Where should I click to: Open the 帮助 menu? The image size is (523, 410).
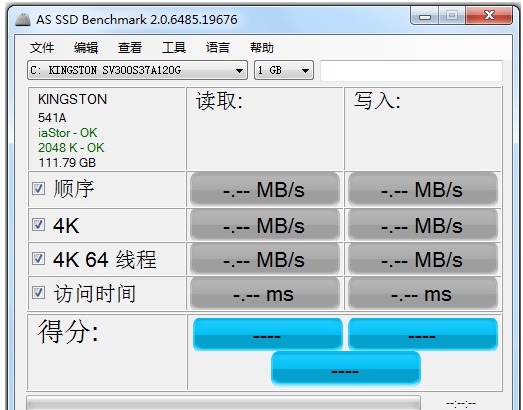click(x=262, y=48)
